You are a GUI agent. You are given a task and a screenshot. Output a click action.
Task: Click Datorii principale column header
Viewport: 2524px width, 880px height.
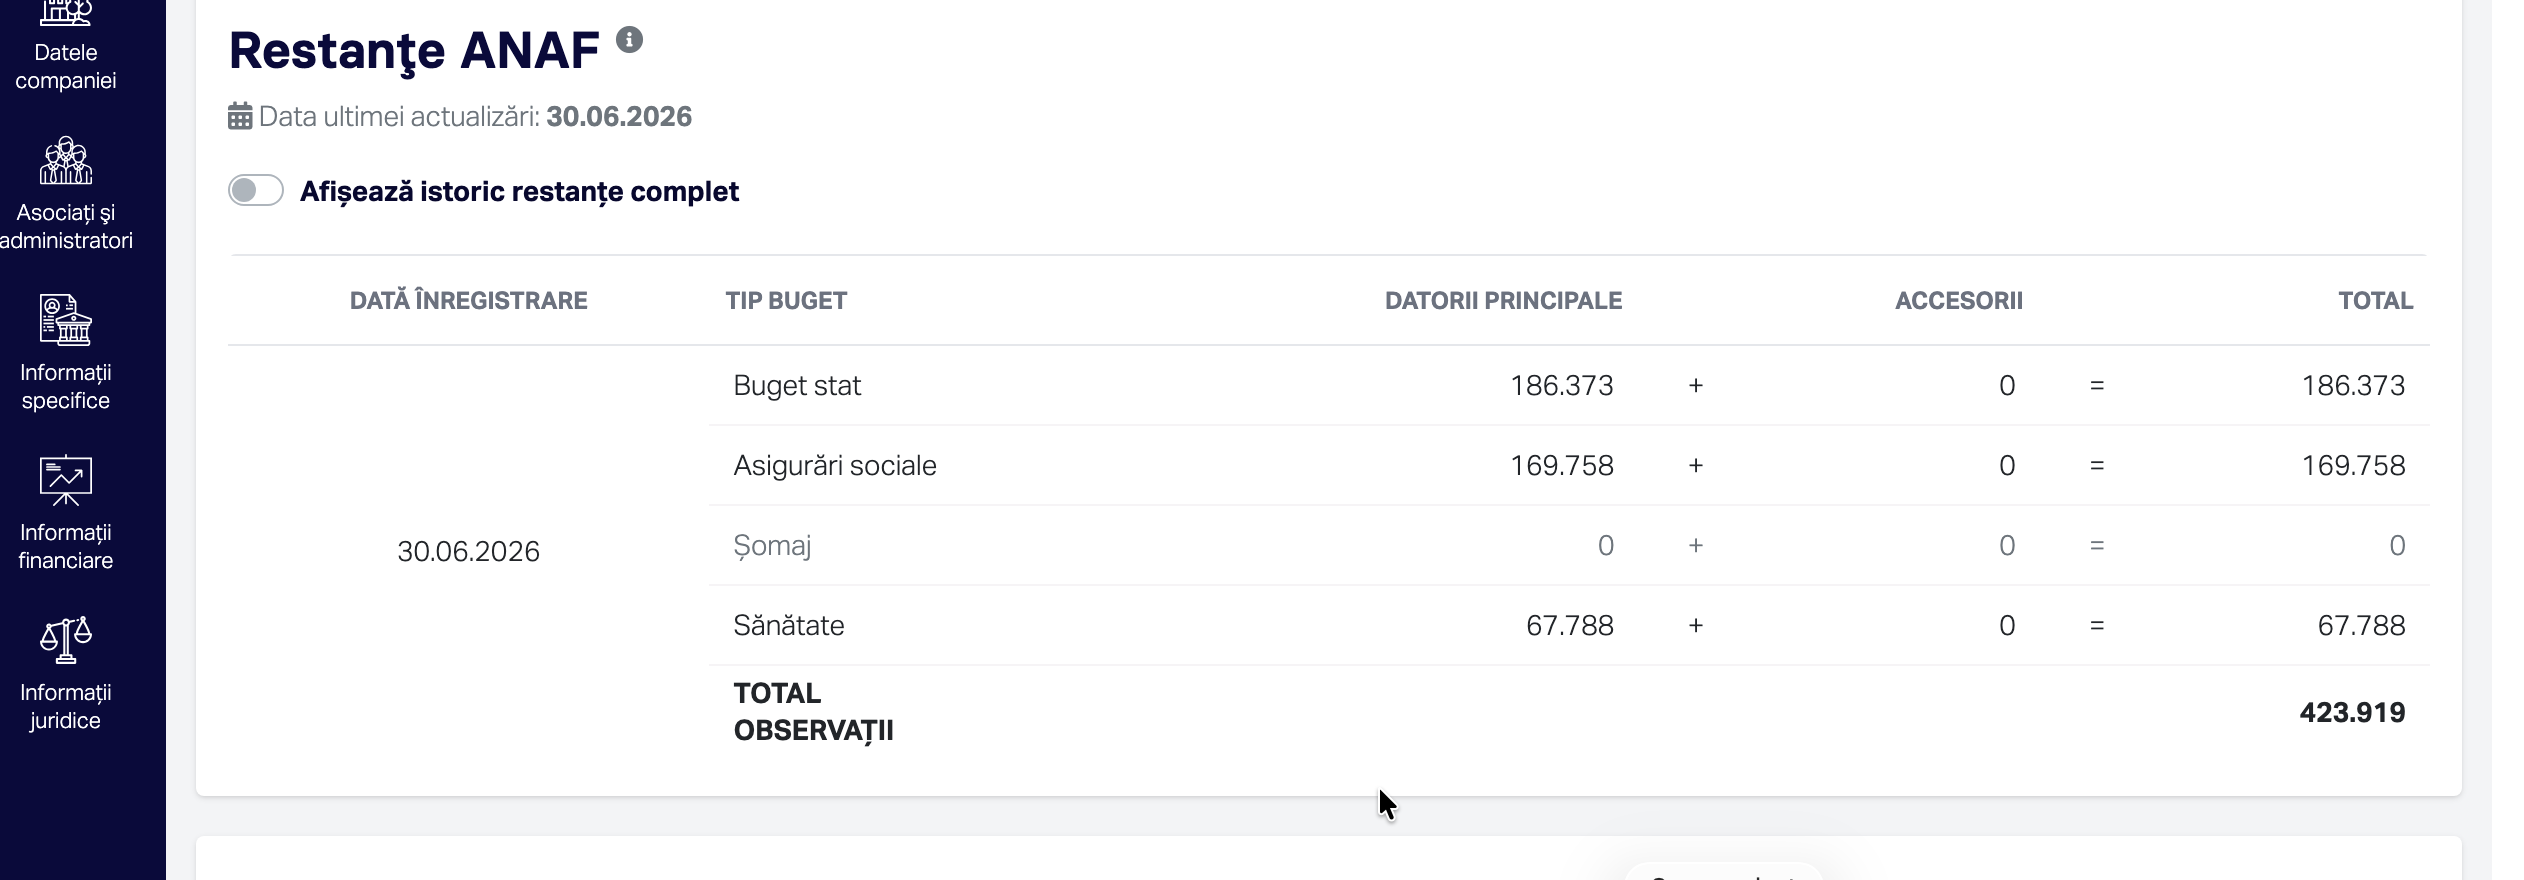pos(1503,301)
